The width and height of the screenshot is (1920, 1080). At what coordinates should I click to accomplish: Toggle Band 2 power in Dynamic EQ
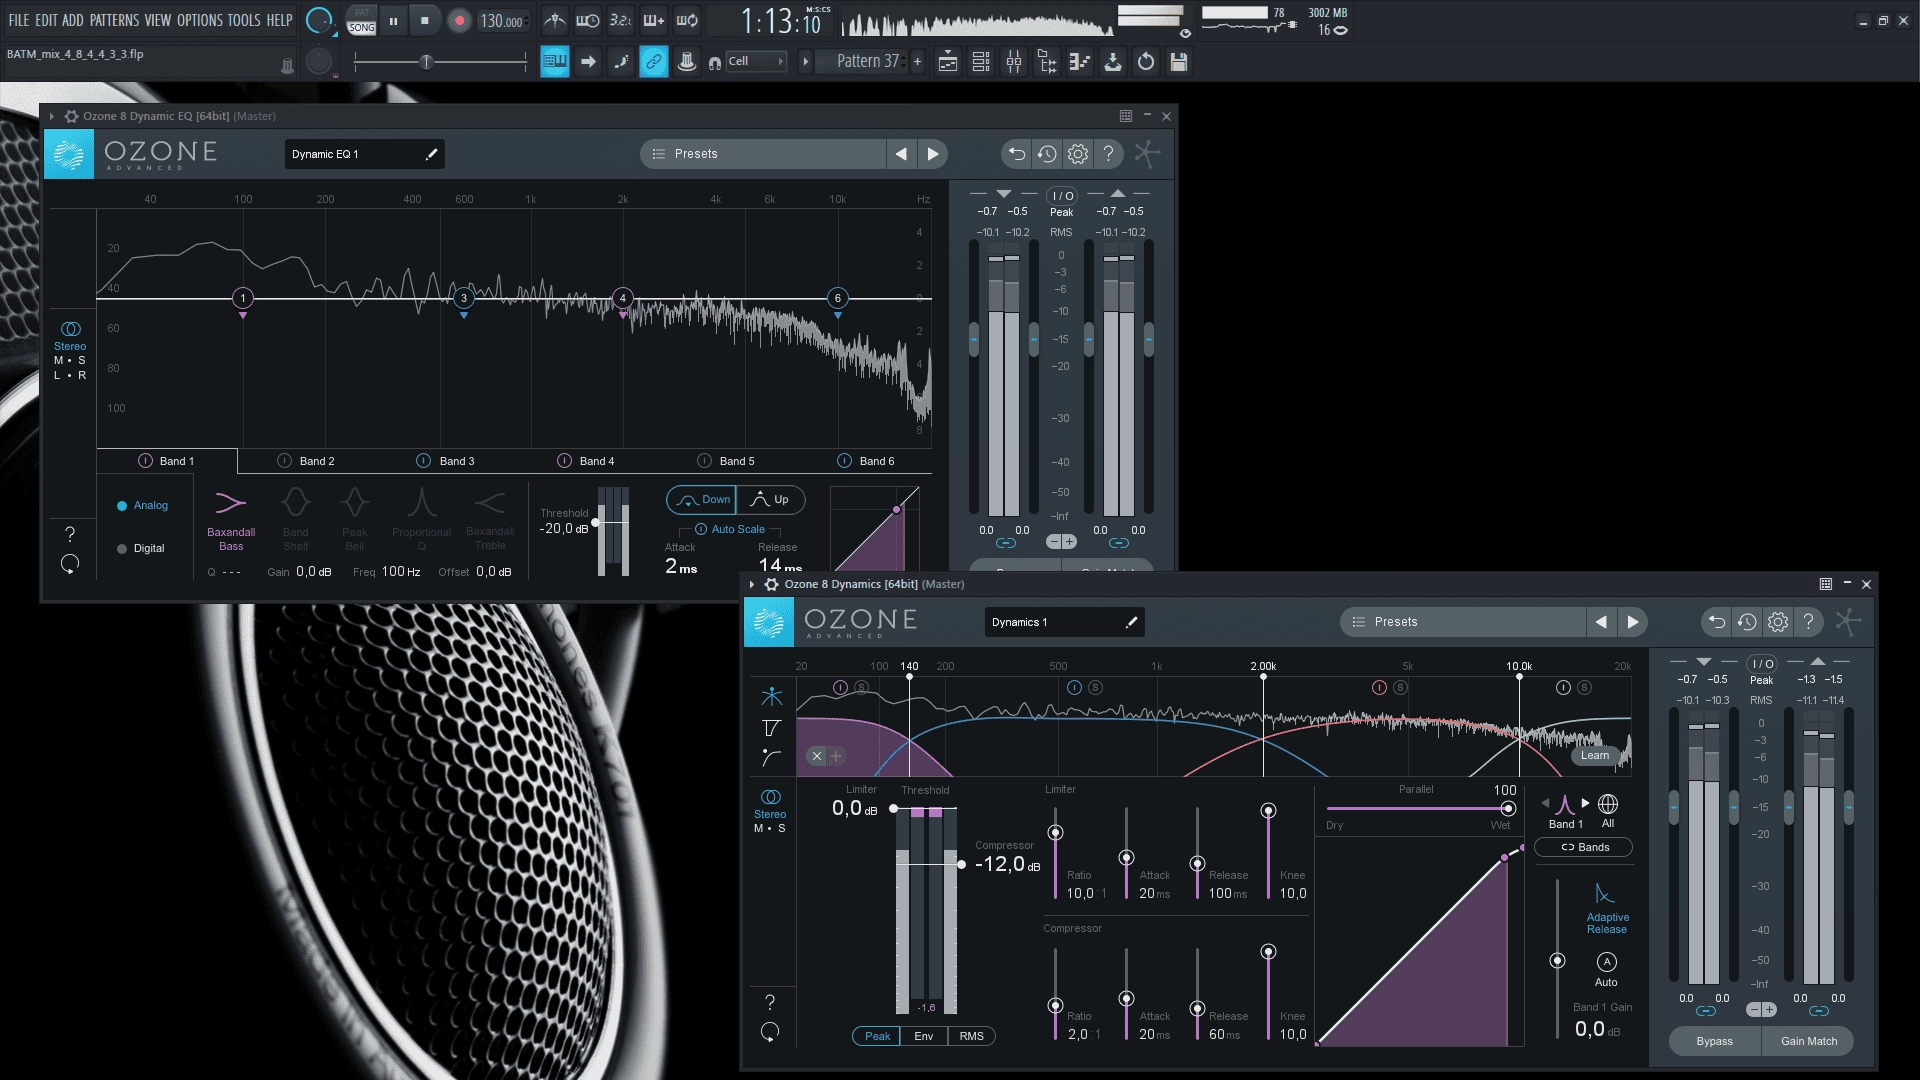coord(284,461)
